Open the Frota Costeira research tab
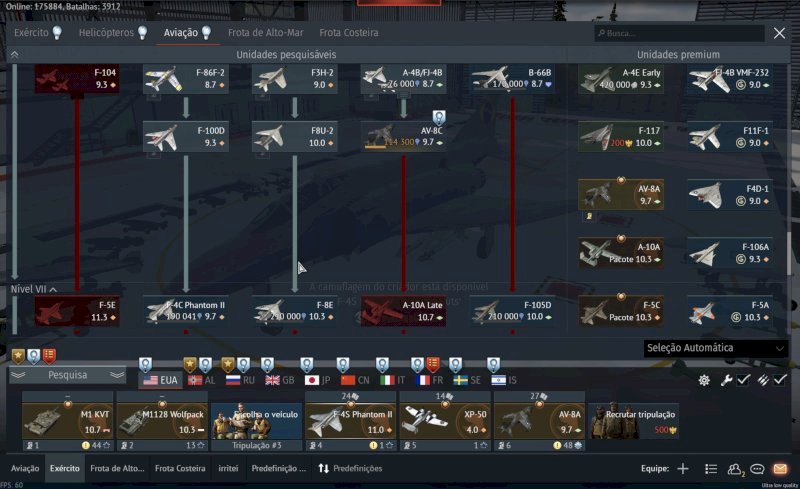Image resolution: width=800 pixels, height=489 pixels. point(348,33)
